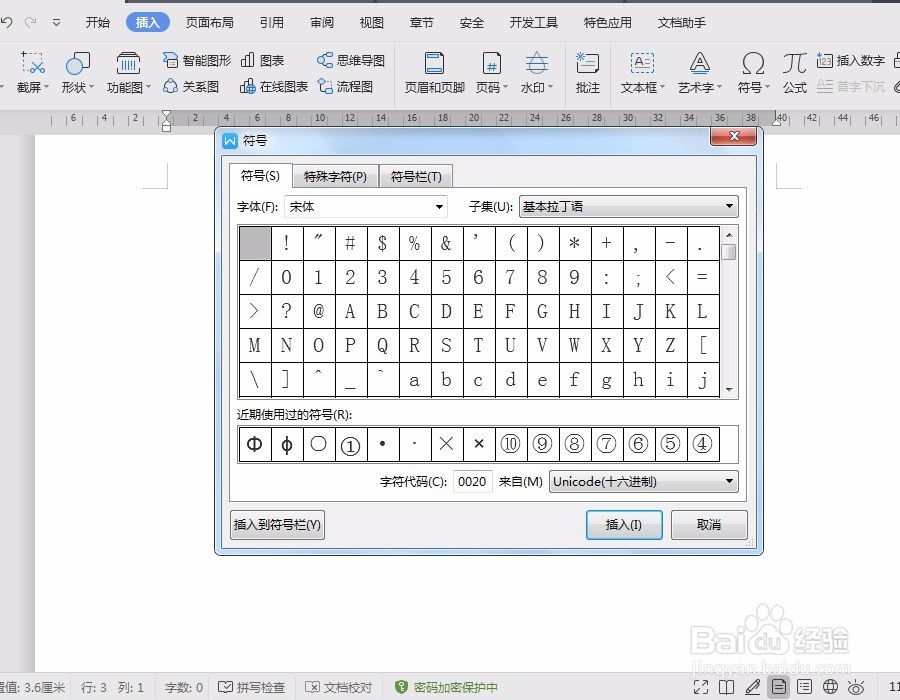
Task: Toggle 文档校对 document proofing in status bar
Action: coord(340,688)
